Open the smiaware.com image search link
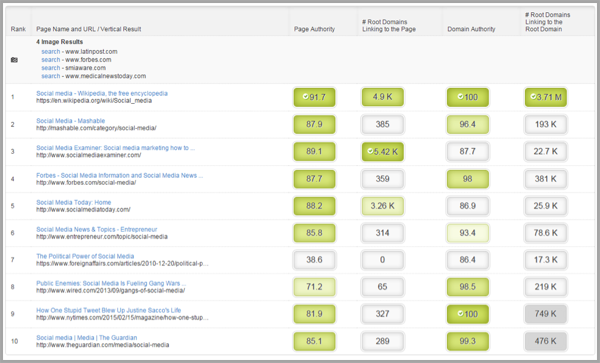The height and width of the screenshot is (363, 600). pyautogui.click(x=51, y=68)
